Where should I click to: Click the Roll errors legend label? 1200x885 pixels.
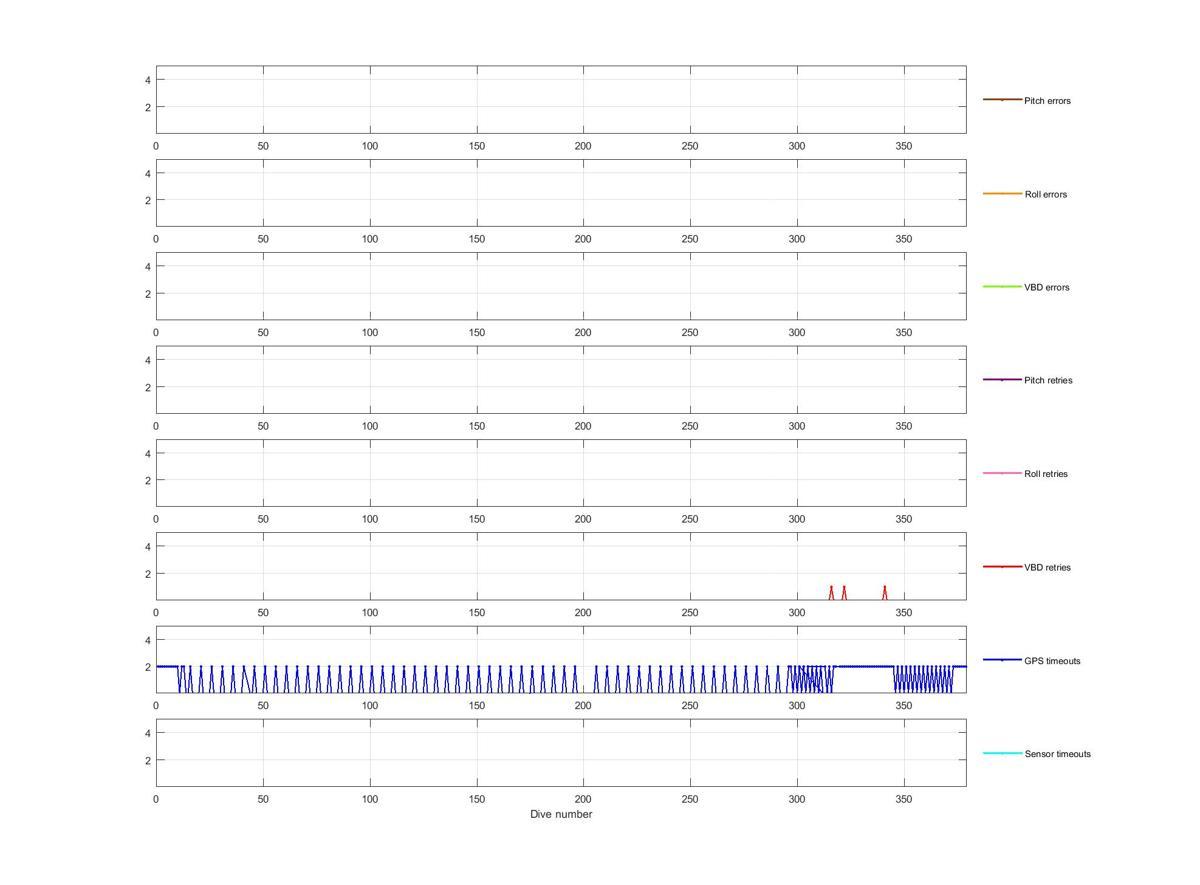click(1046, 194)
